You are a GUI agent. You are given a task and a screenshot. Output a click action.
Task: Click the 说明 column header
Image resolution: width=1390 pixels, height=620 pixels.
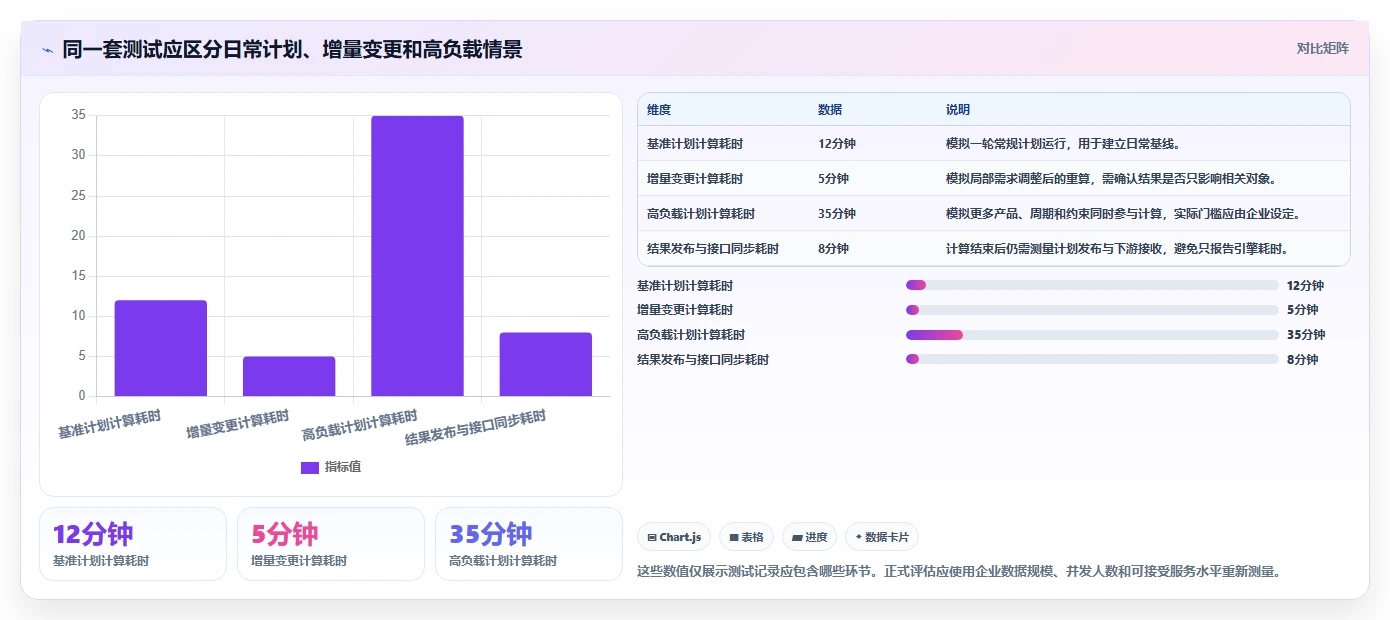[958, 110]
